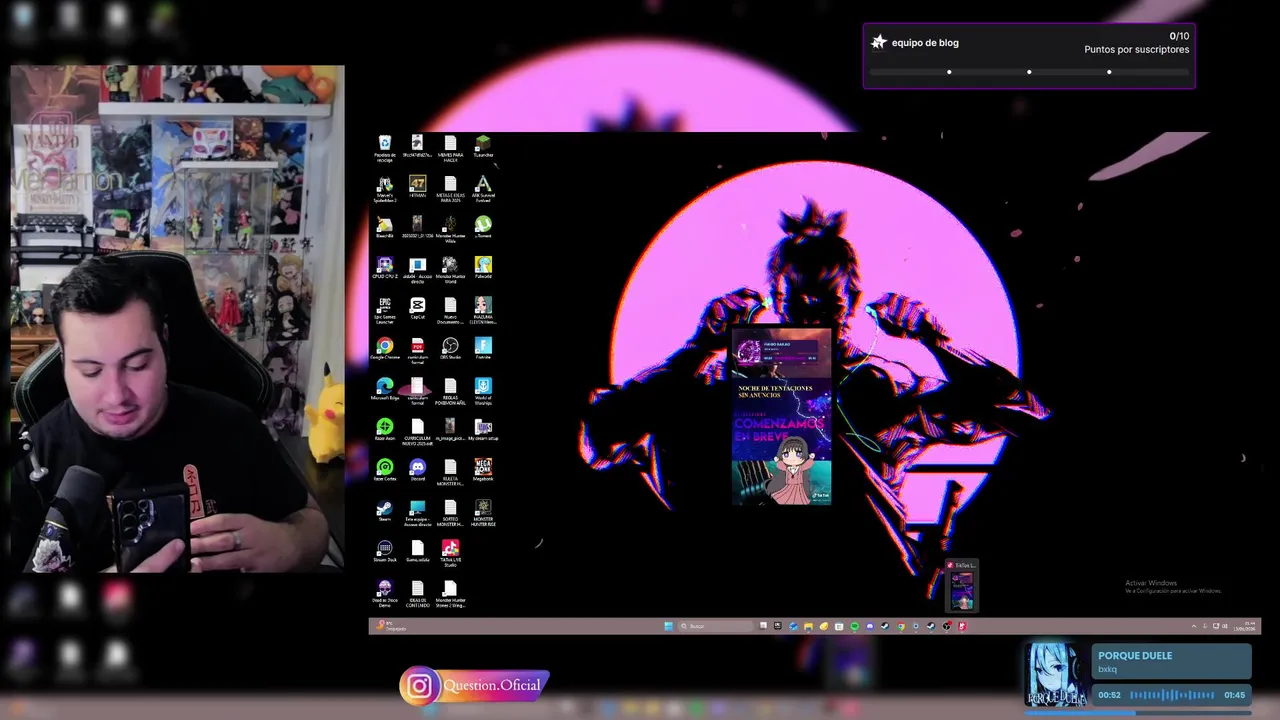Click the Question.Oficial Instagram badge
The image size is (1280, 720).
click(475, 685)
